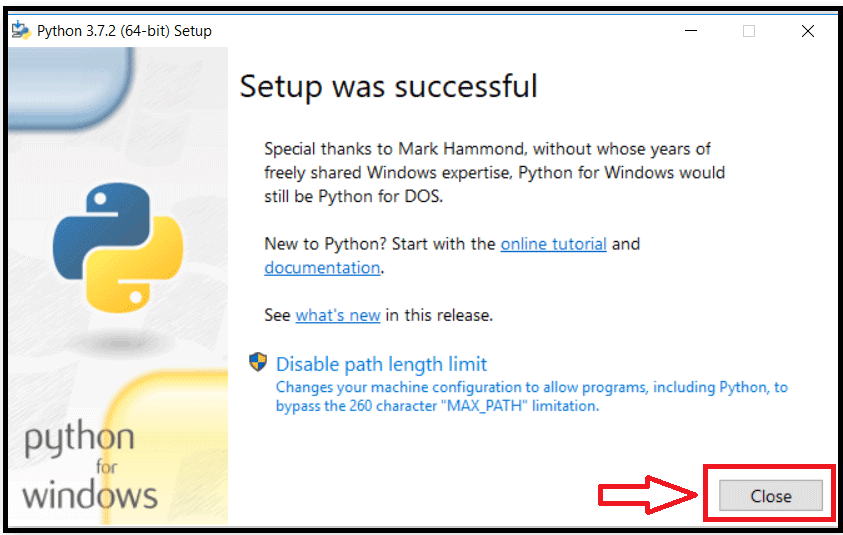843x535 pixels.
Task: Click the 'New to Python?' text
Action: coord(329,244)
